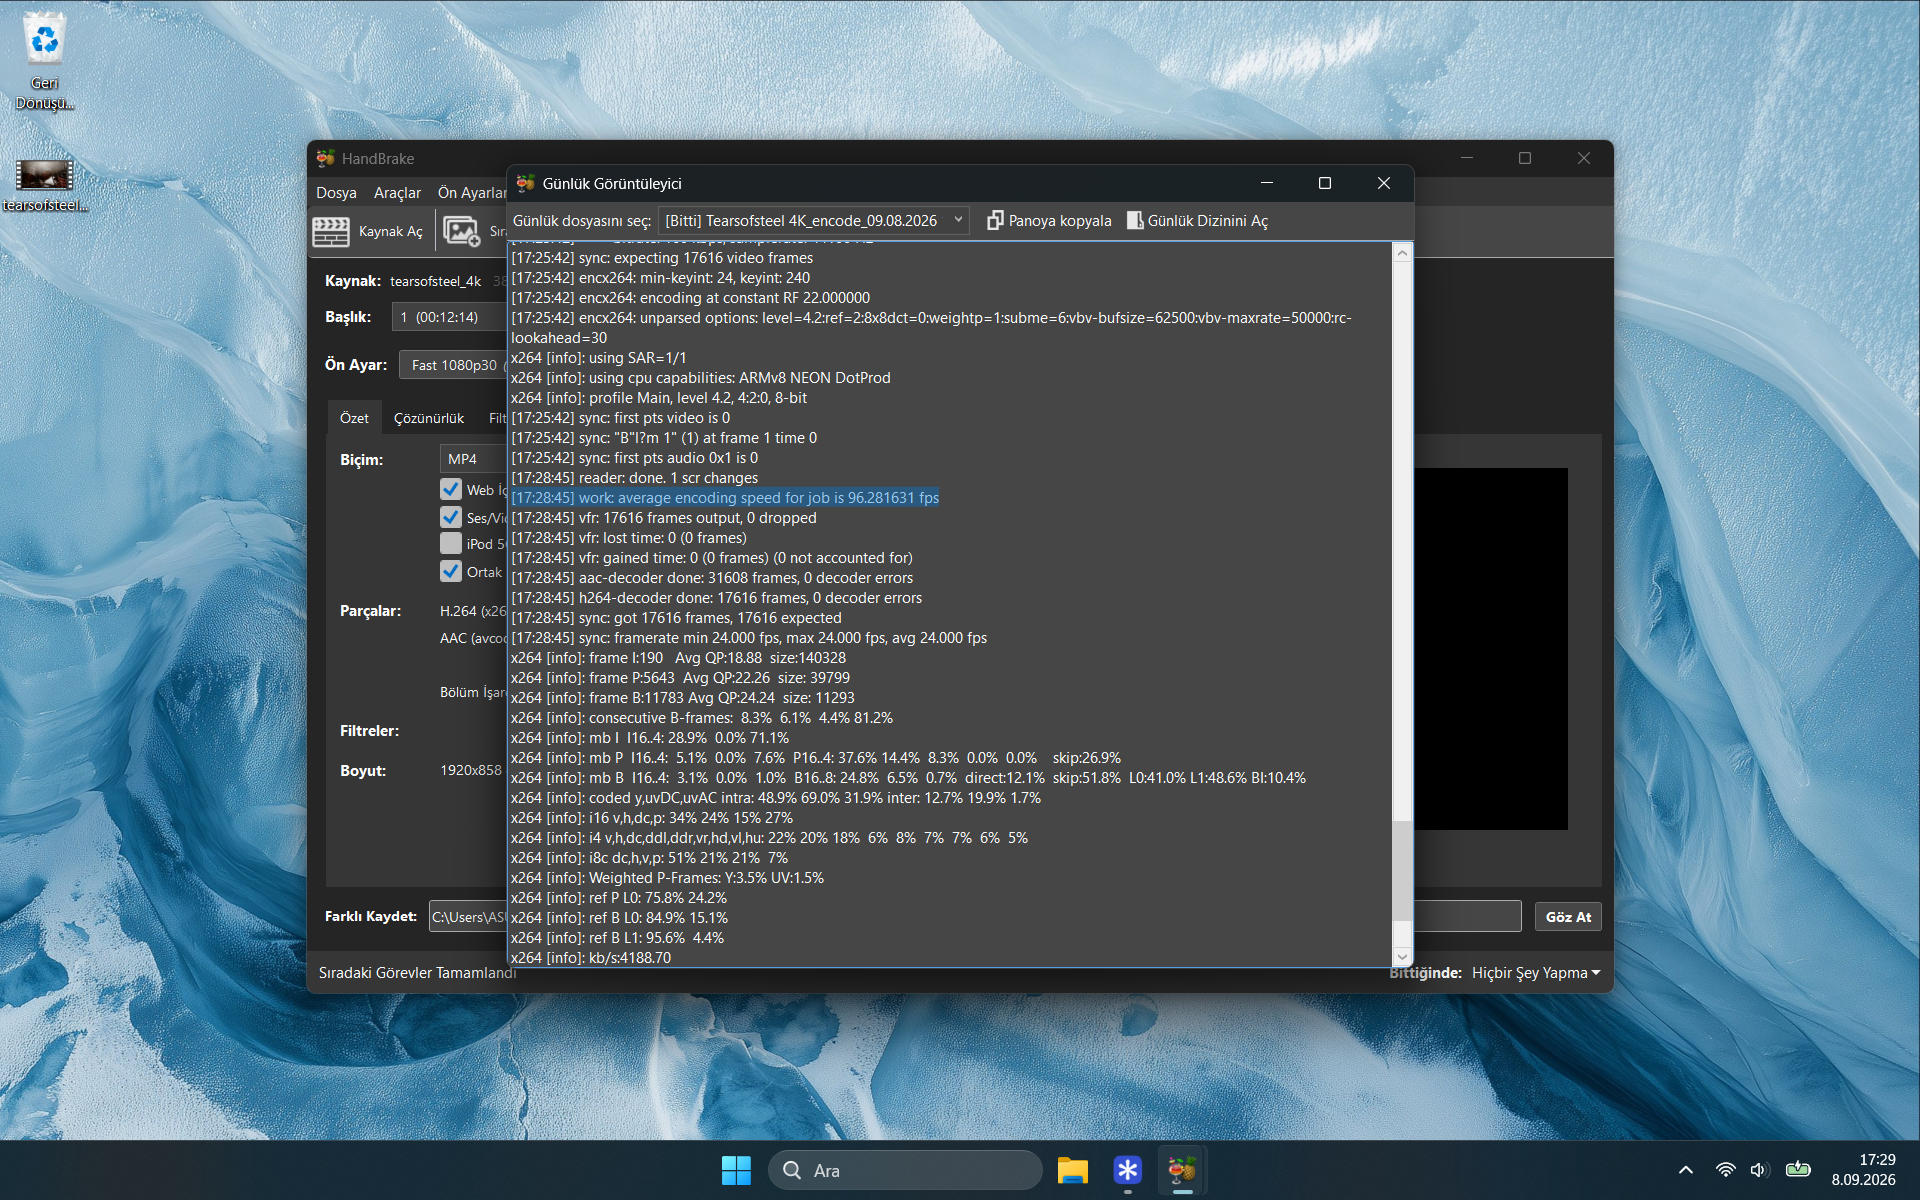Viewport: 1920px width, 1200px height.
Task: Open the Windows Start menu
Action: [x=736, y=1170]
